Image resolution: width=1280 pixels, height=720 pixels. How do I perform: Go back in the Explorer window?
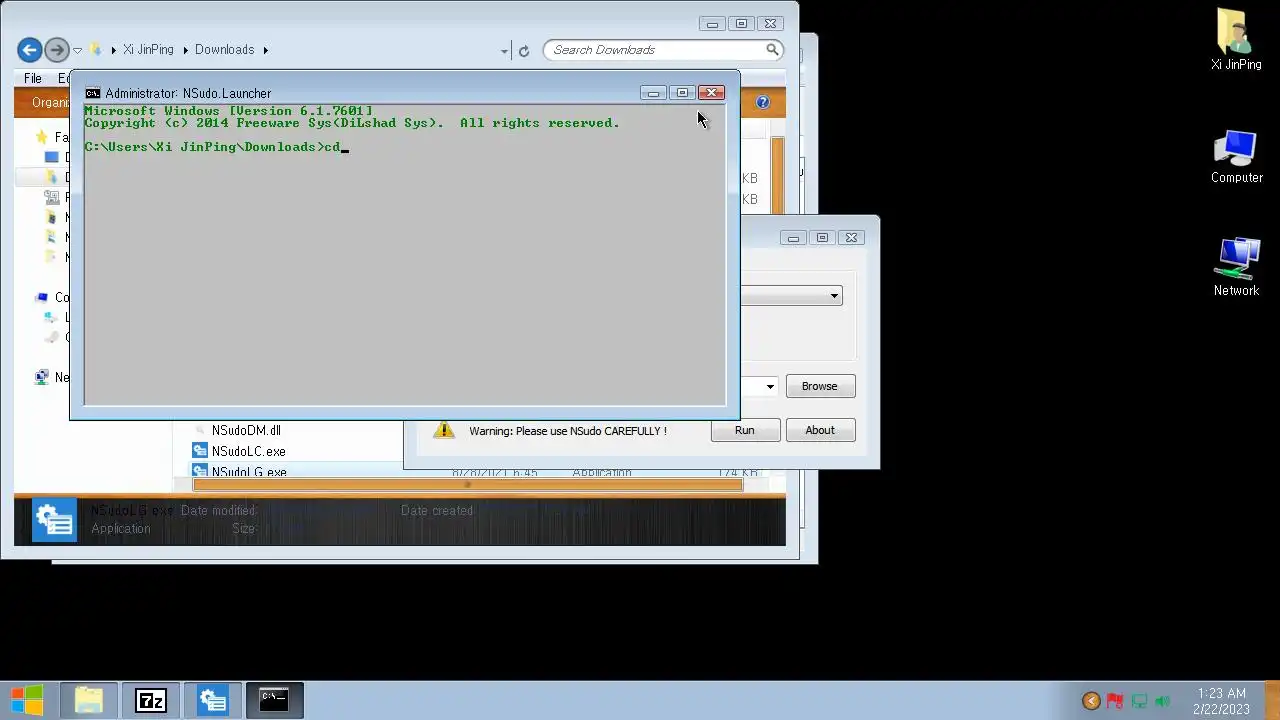(x=29, y=49)
